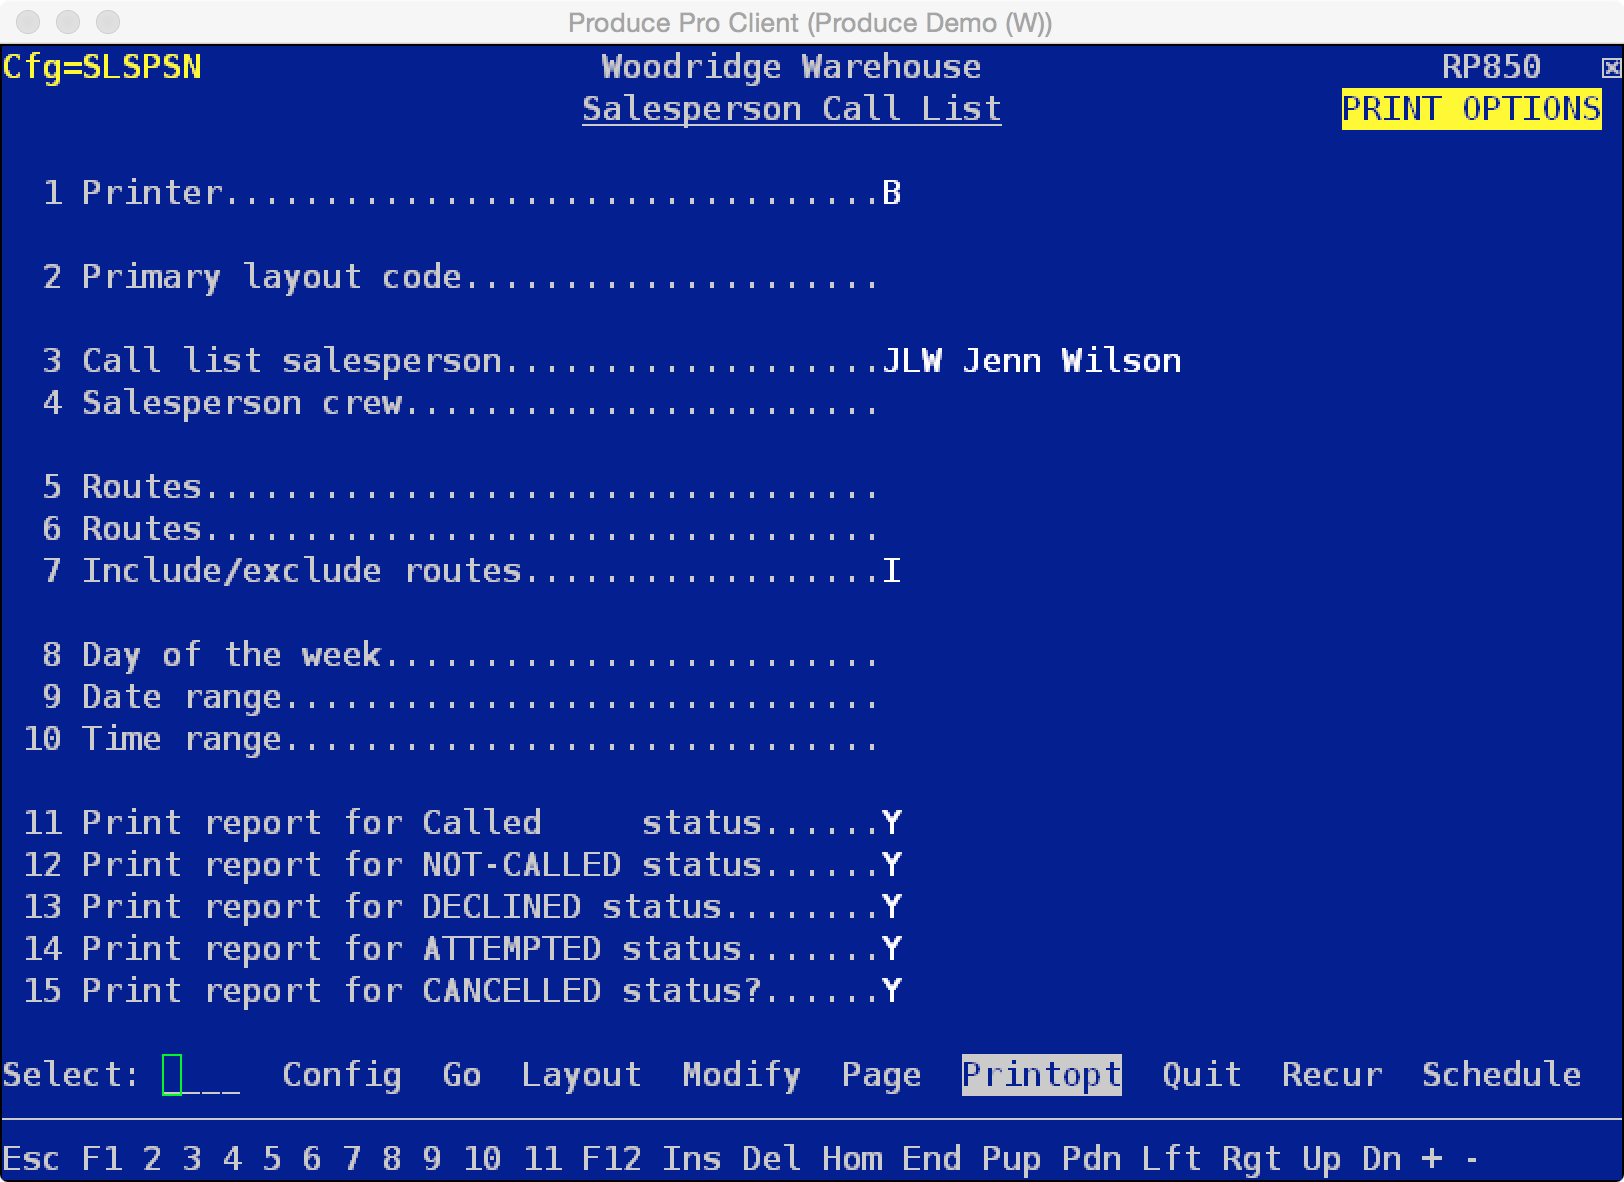
Task: Click the Del key shortcut
Action: coord(772,1159)
